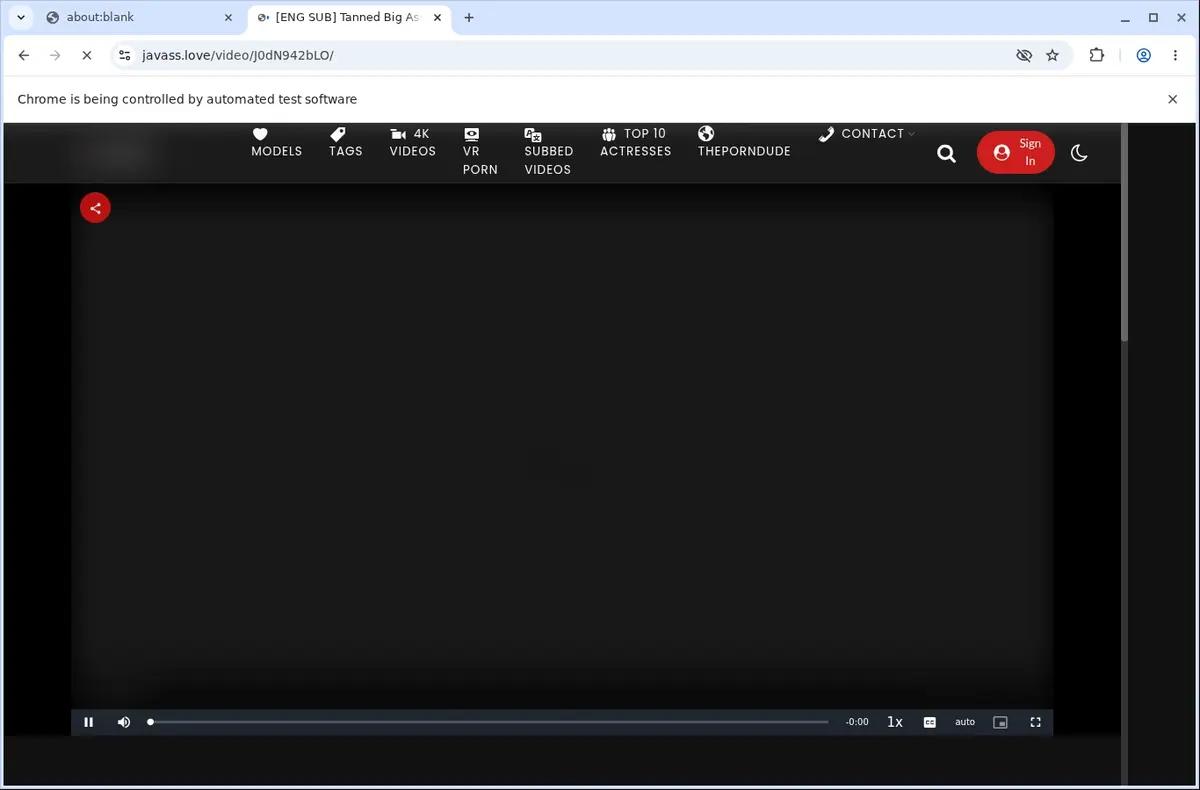Open the Top 10 Actresses link
Image resolution: width=1200 pixels, height=790 pixels.
635,142
